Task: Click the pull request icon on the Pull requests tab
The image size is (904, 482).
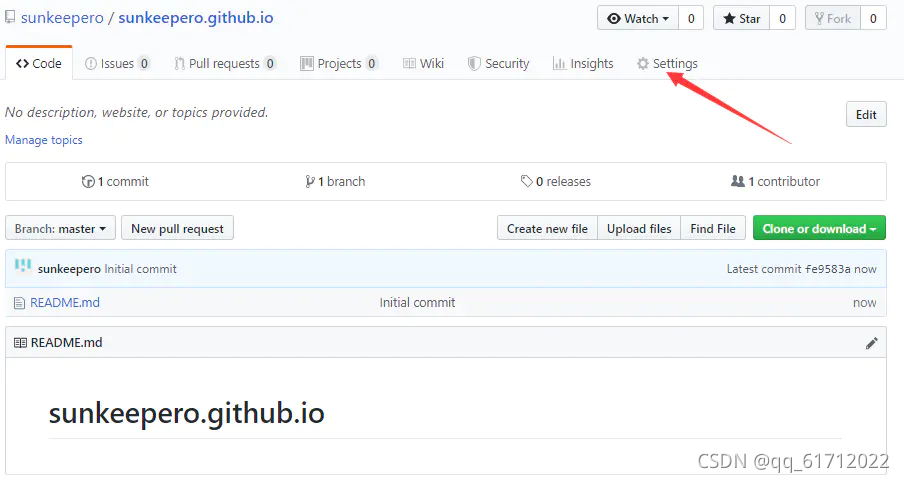Action: 179,63
